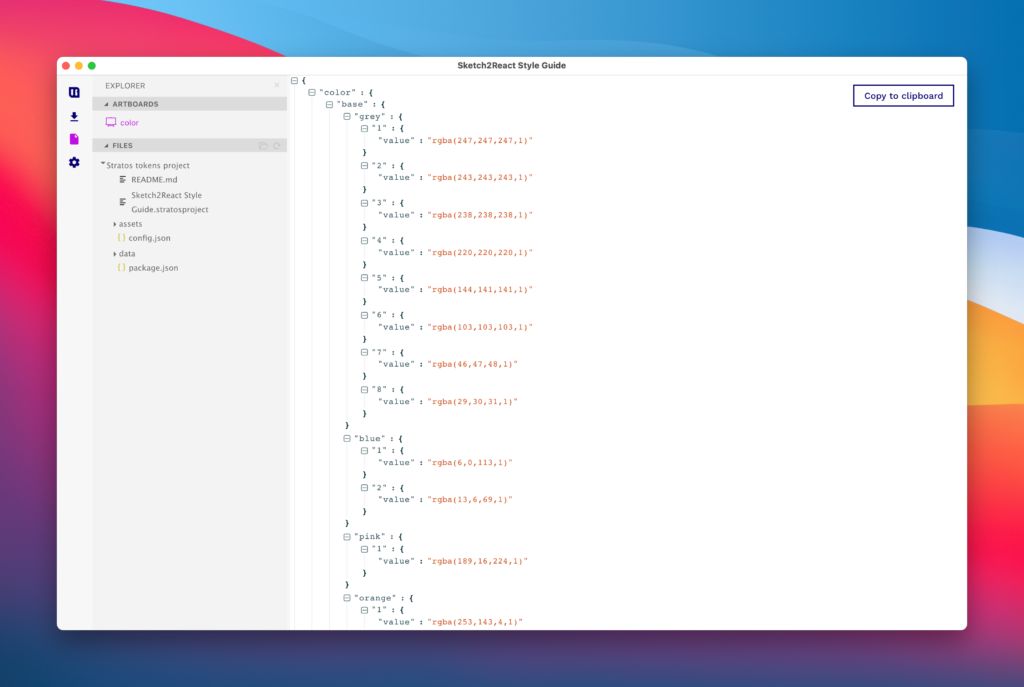Refresh the file tree using the FILES header icon

[x=279, y=145]
